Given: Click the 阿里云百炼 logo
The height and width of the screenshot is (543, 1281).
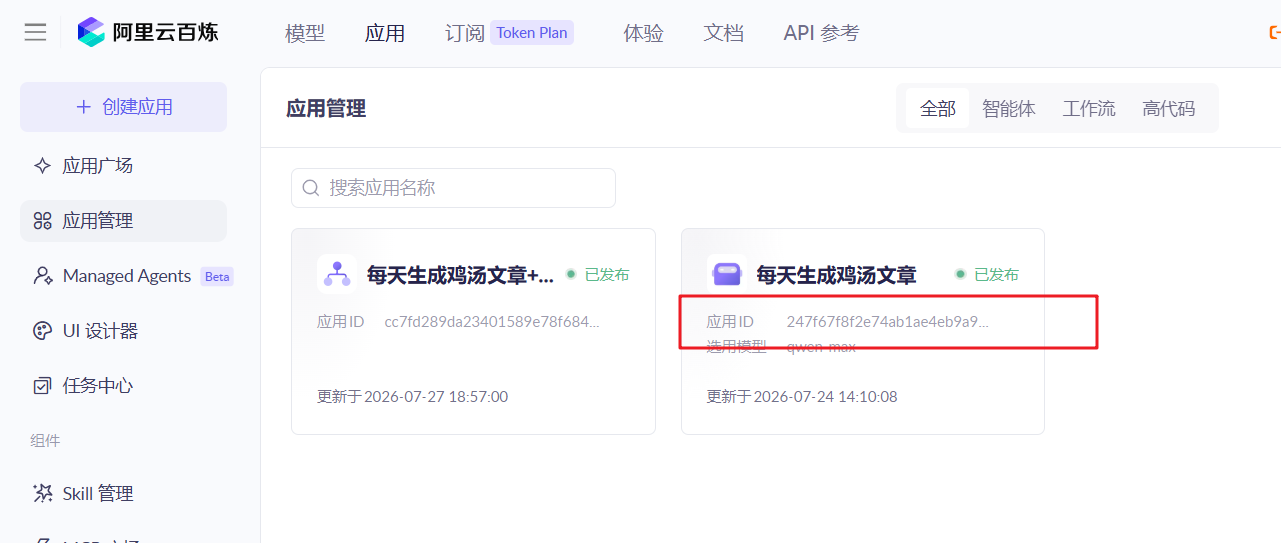Looking at the screenshot, I should [148, 32].
